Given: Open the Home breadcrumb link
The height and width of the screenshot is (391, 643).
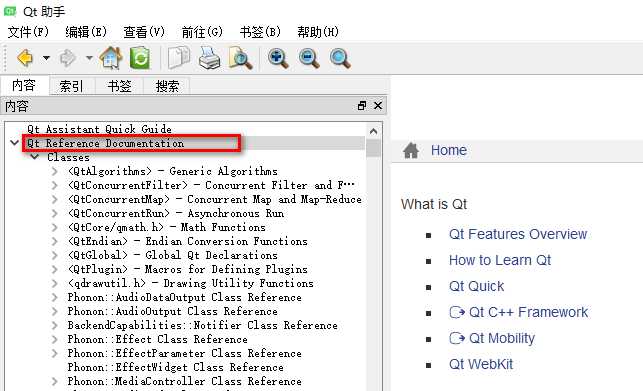Looking at the screenshot, I should [449, 150].
